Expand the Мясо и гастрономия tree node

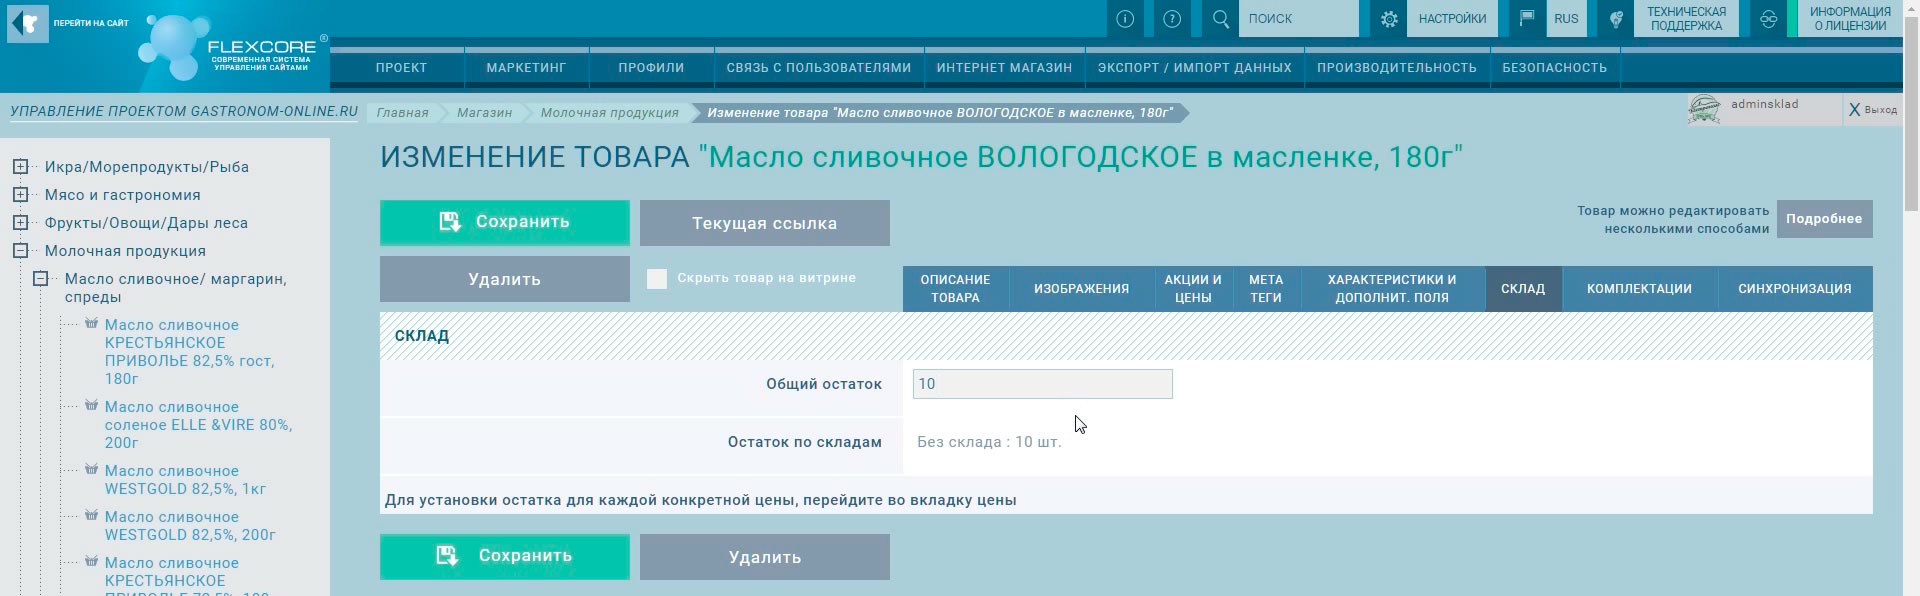click(x=20, y=195)
